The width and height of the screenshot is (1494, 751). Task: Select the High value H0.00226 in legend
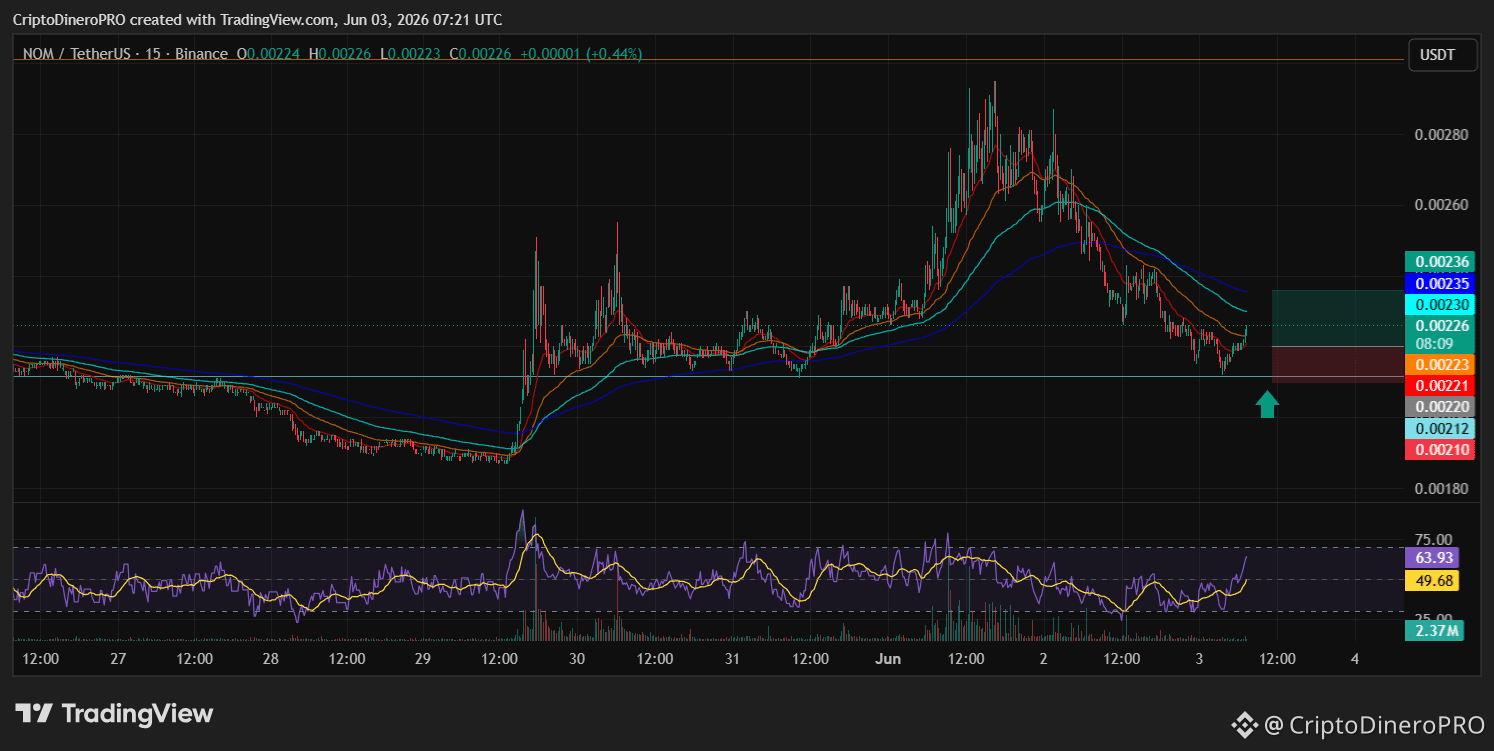tap(342, 54)
